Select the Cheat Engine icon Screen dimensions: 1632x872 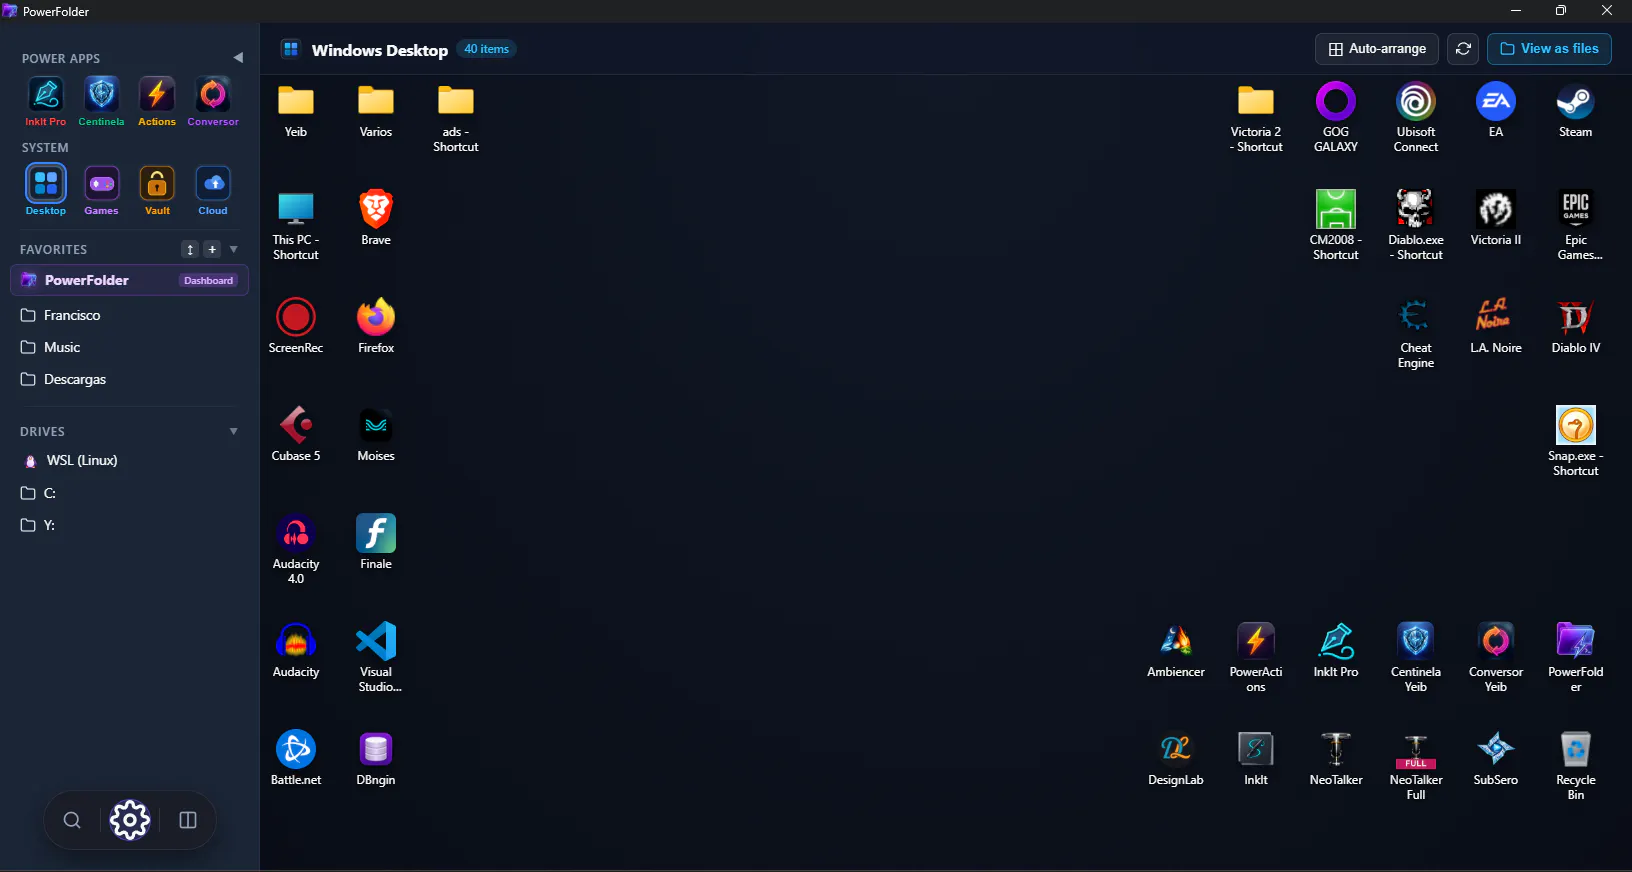[1416, 333]
